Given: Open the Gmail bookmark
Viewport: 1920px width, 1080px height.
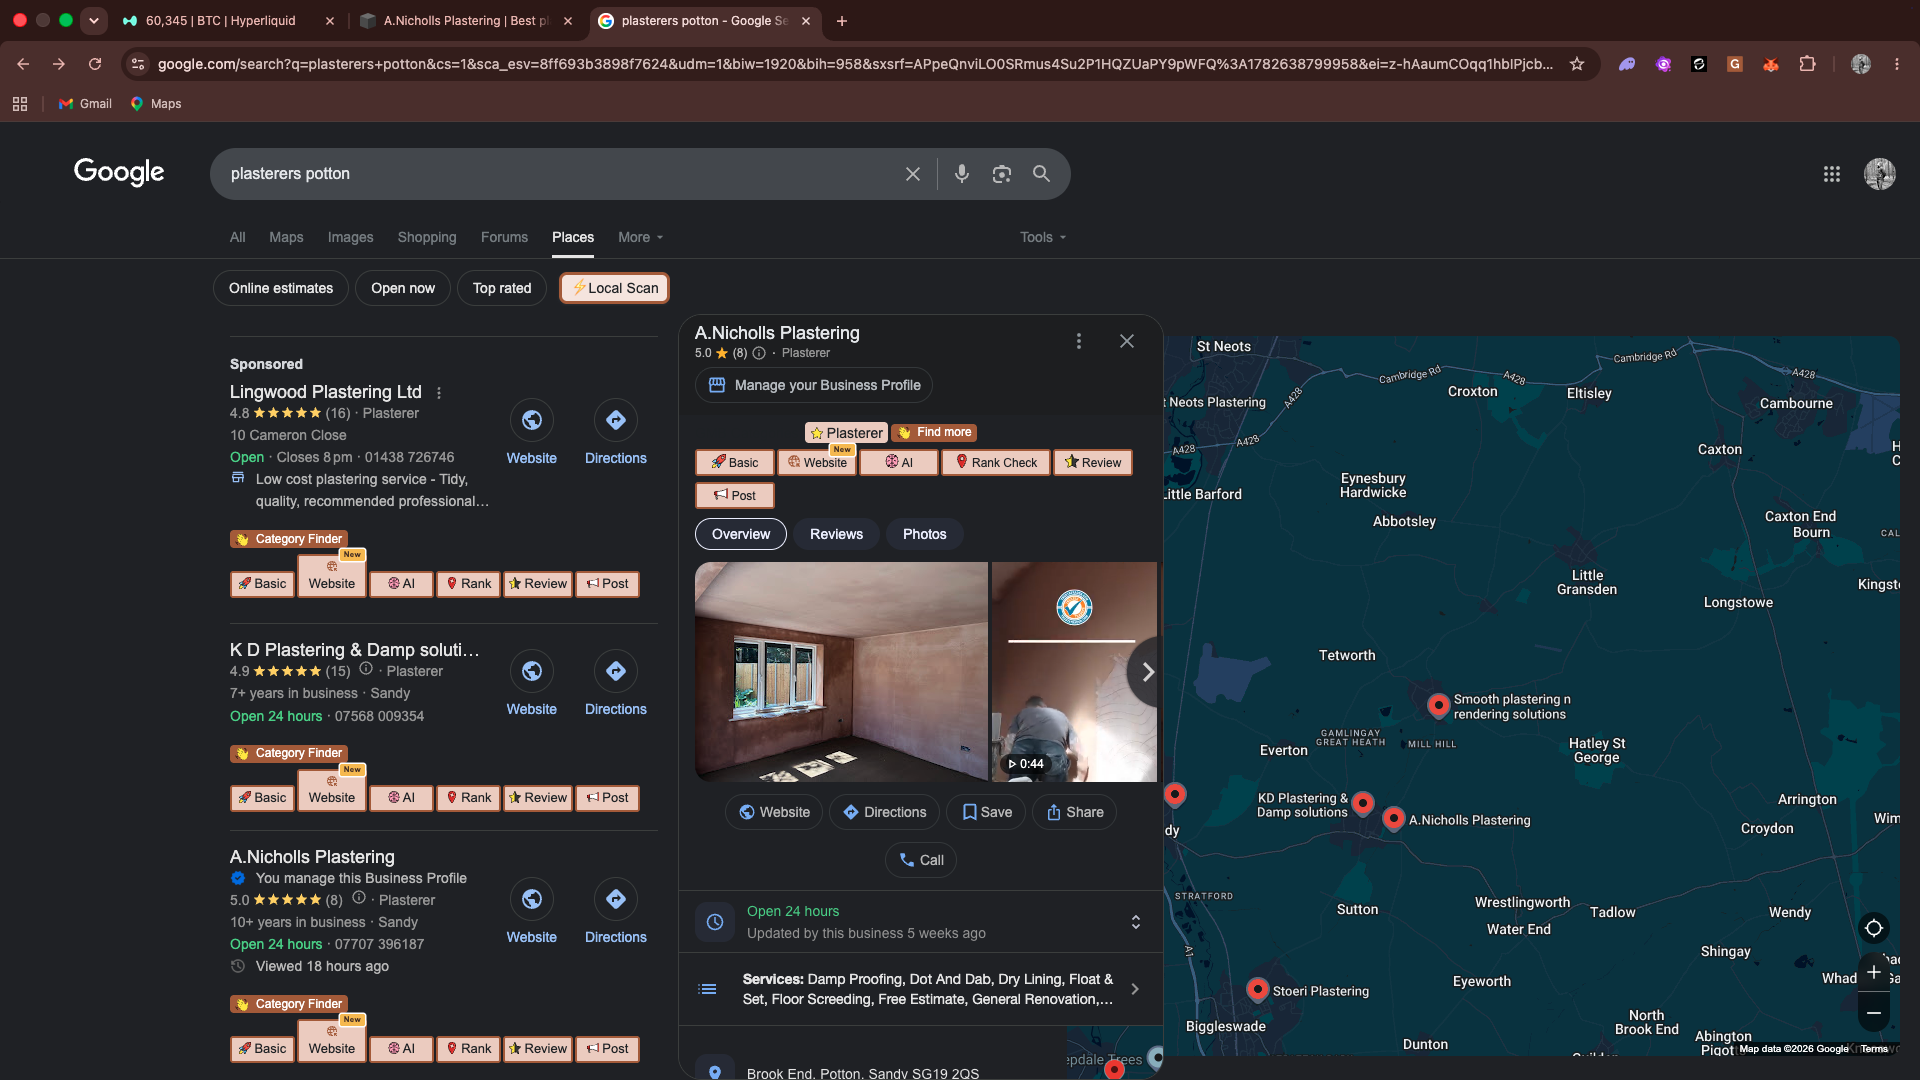Looking at the screenshot, I should coord(86,104).
